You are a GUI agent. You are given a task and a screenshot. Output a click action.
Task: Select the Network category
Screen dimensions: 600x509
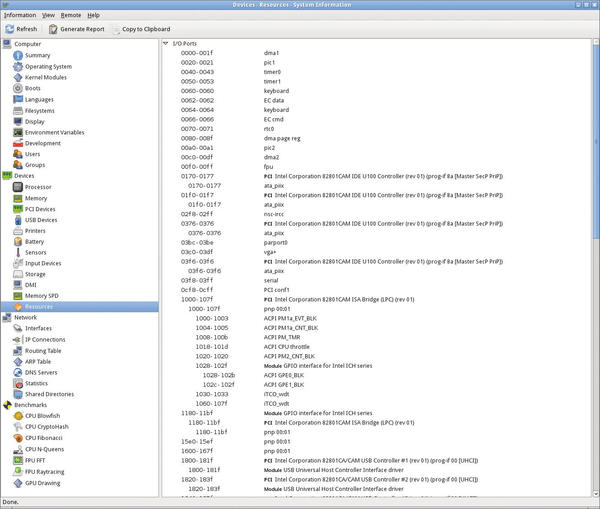(x=26, y=317)
